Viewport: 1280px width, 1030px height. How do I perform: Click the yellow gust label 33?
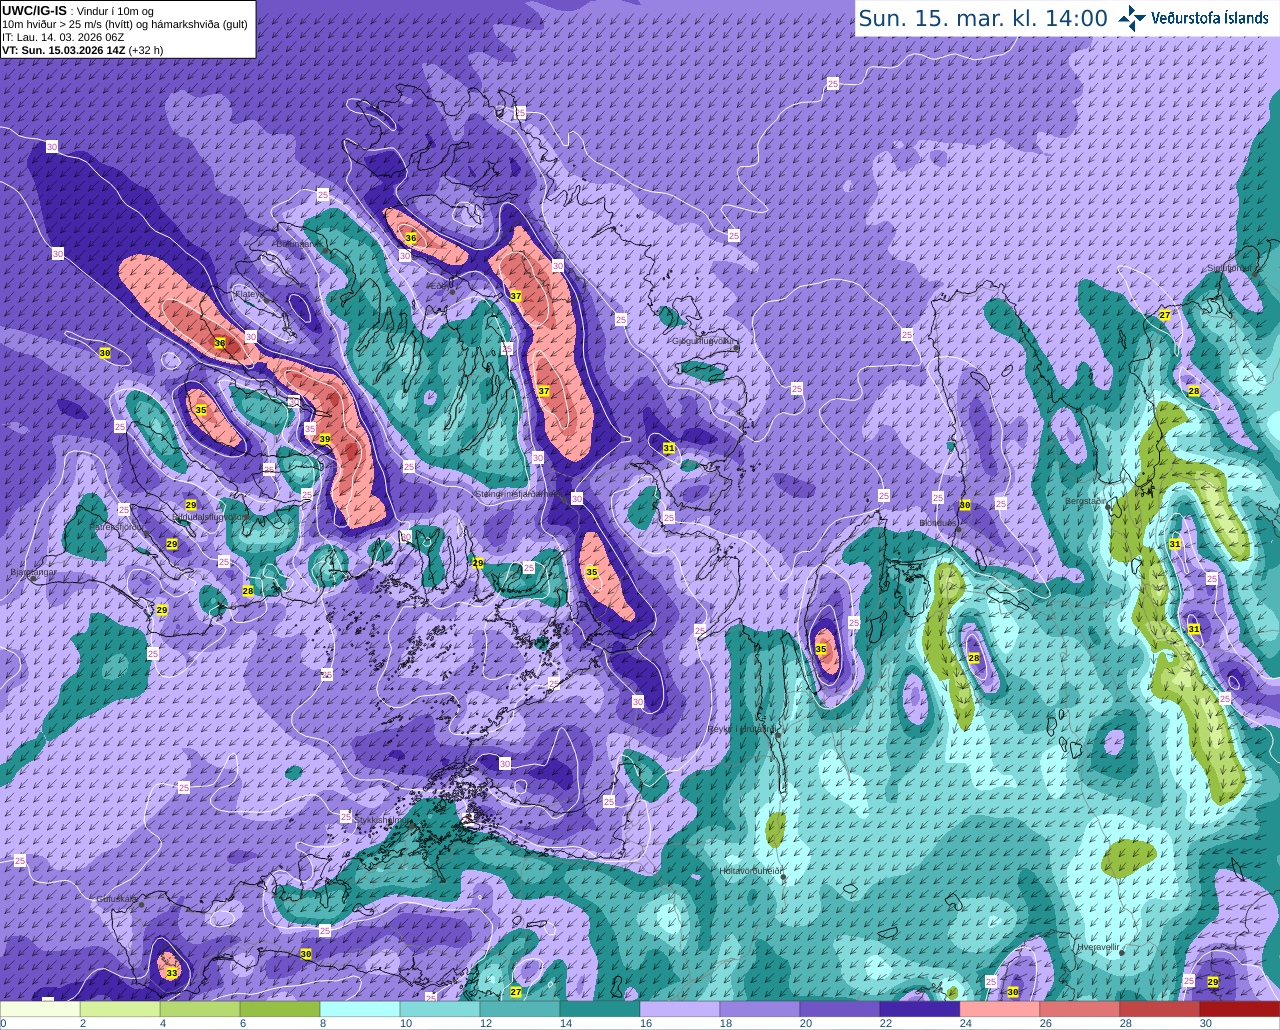(x=171, y=972)
